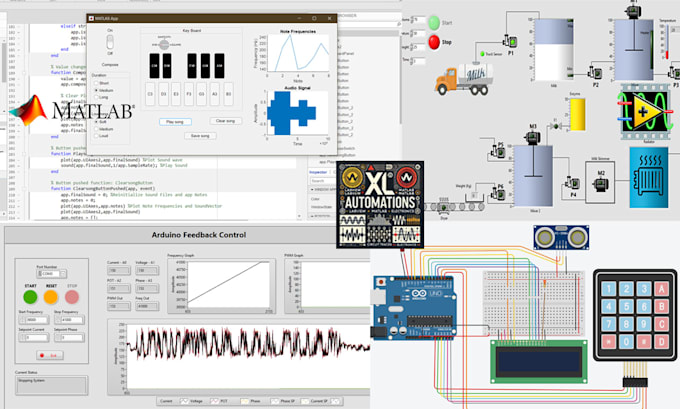The width and height of the screenshot is (680, 409).
Task: Click white piano key C3
Action: click(150, 94)
